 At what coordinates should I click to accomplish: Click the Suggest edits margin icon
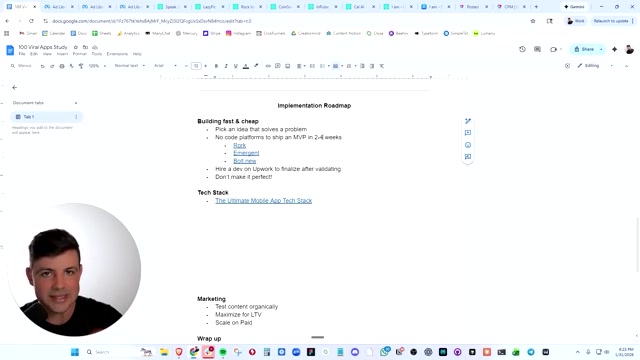click(x=468, y=157)
